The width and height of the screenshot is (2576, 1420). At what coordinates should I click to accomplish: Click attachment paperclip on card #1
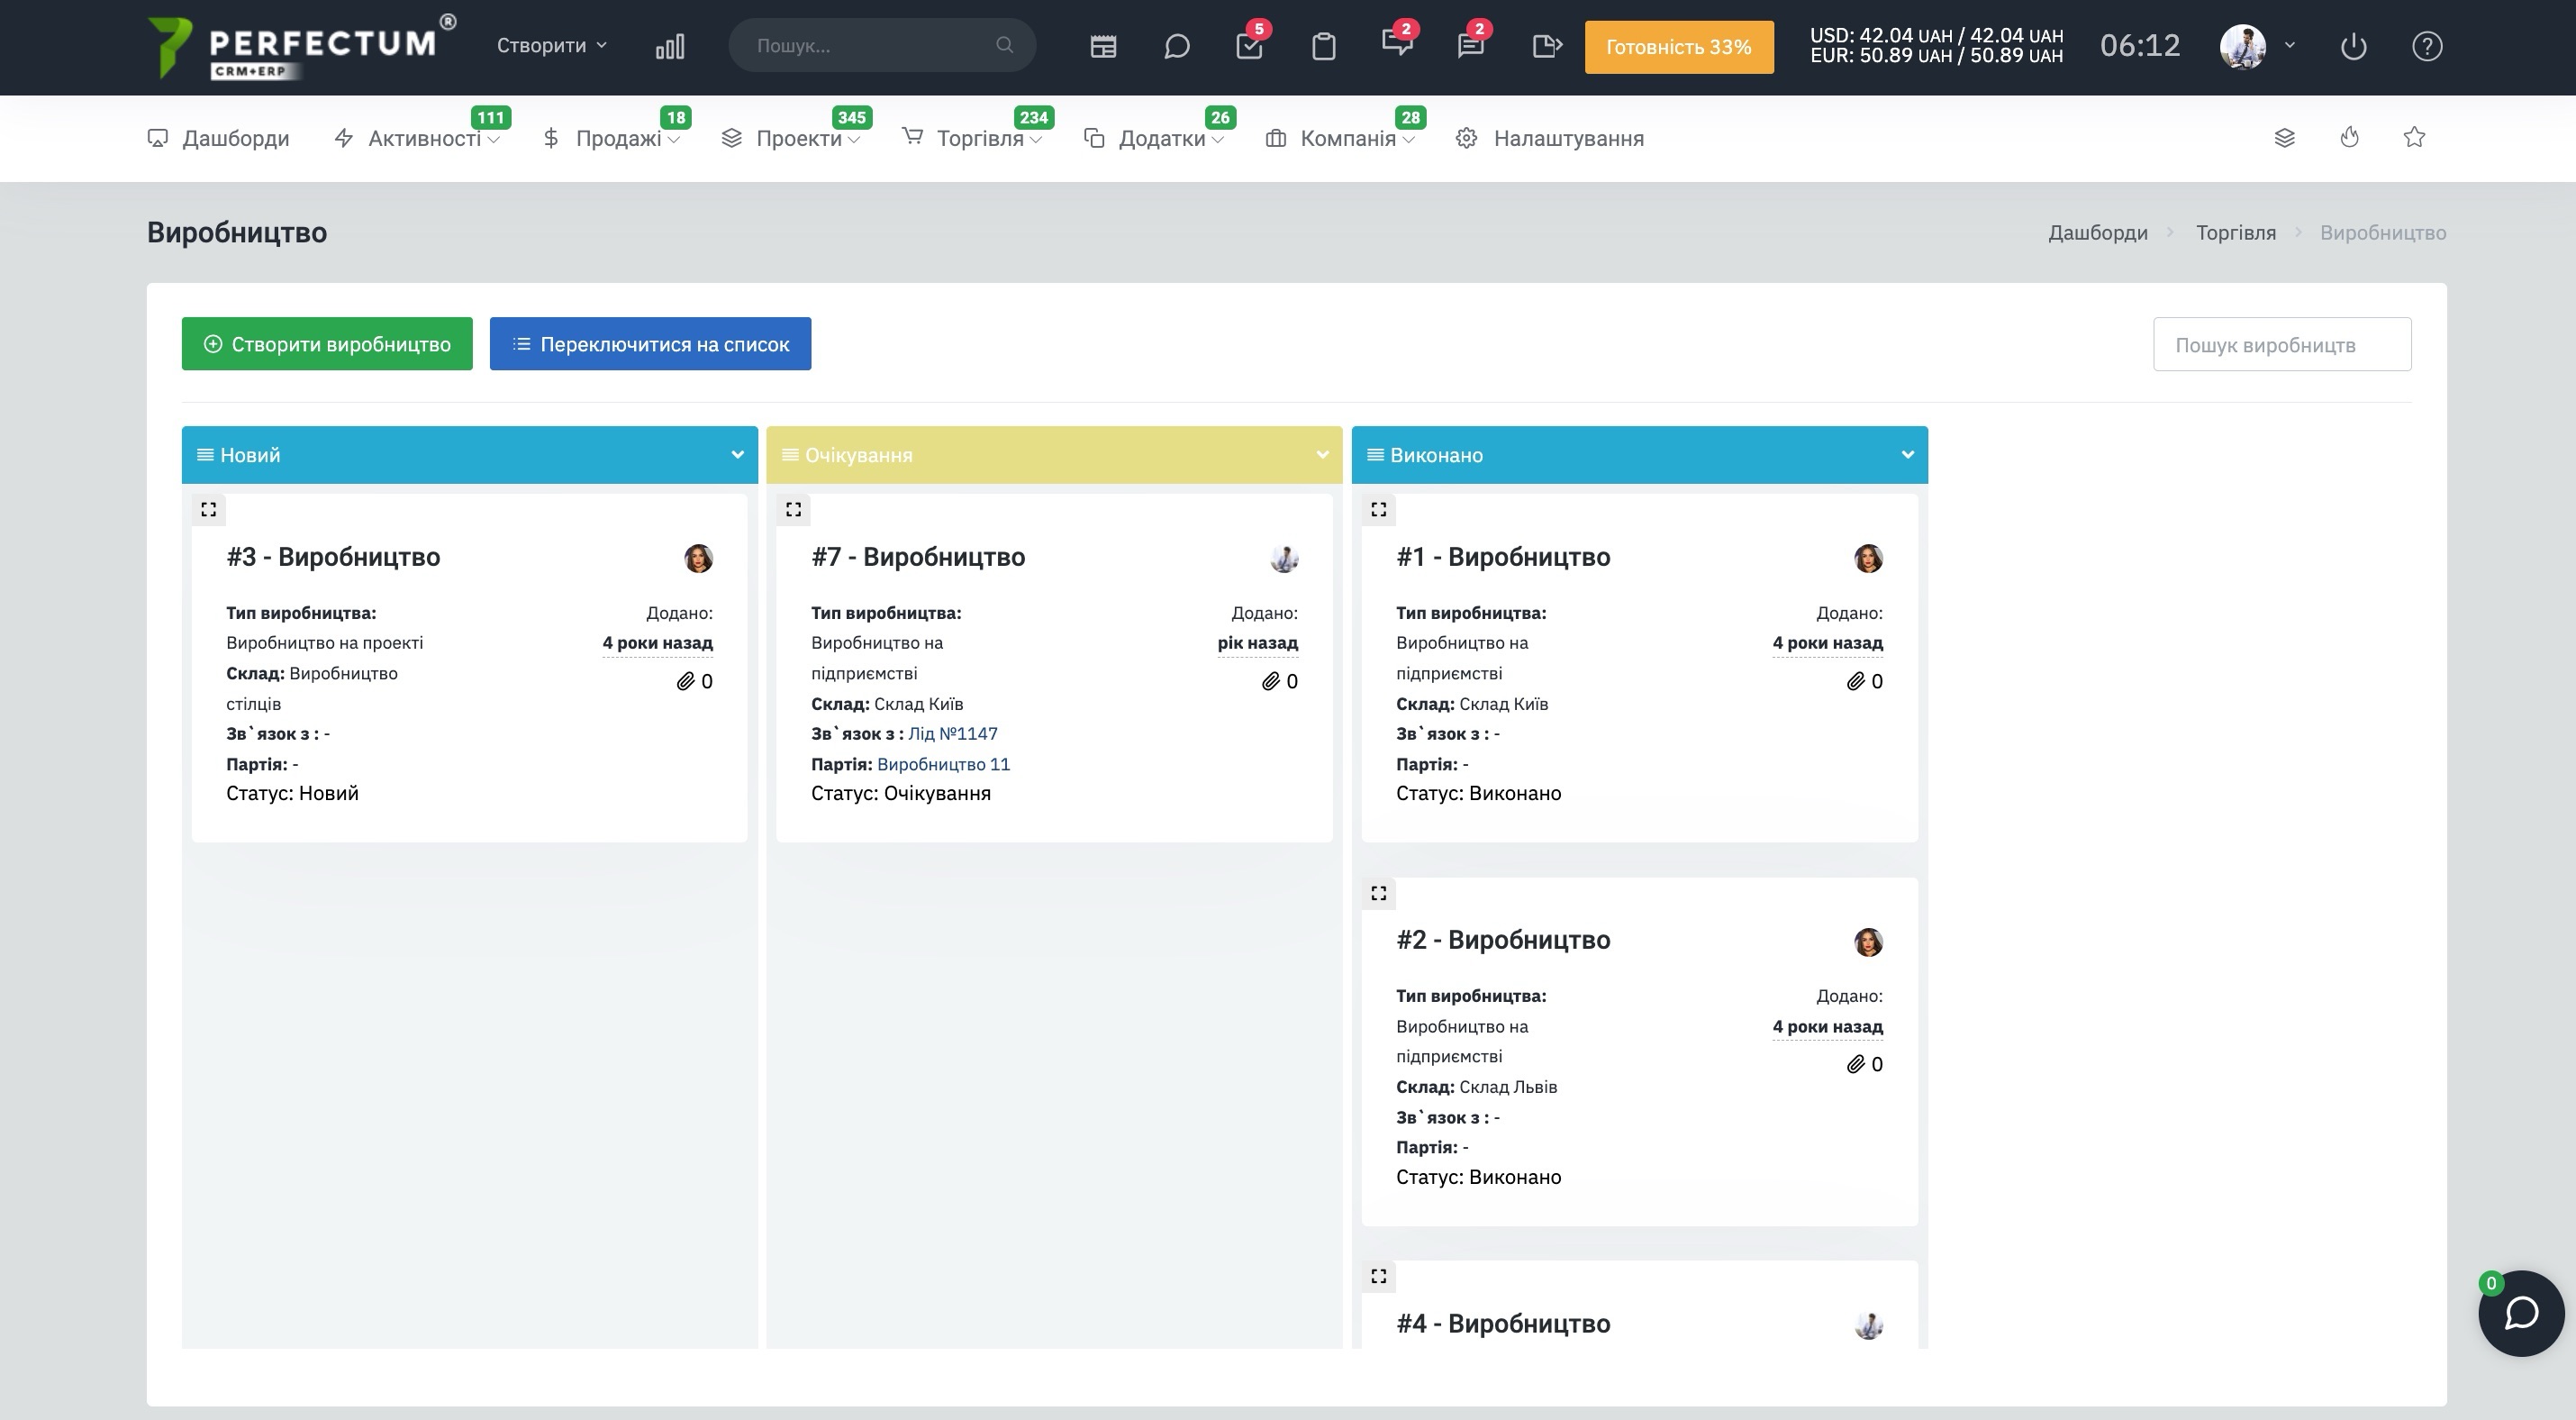pos(1855,681)
